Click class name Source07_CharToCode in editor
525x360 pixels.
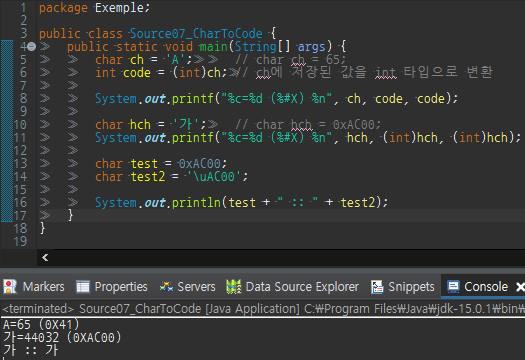196,33
